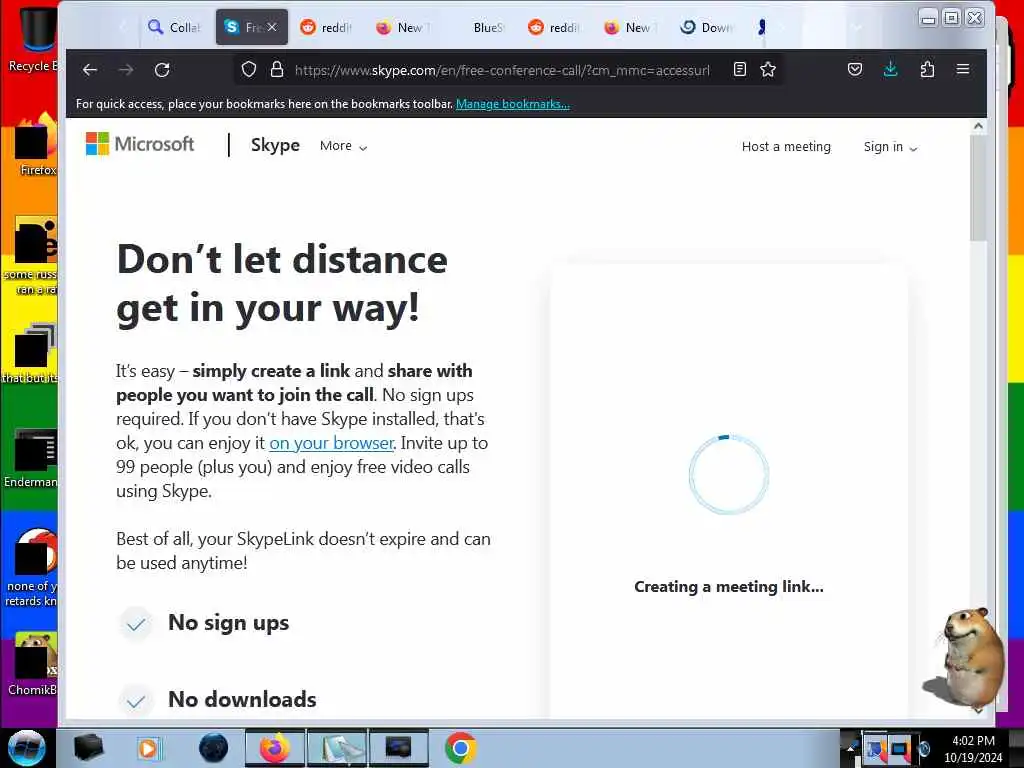This screenshot has height=768, width=1024.
Task: Click the page scrollbar up arrow
Action: pos(978,126)
